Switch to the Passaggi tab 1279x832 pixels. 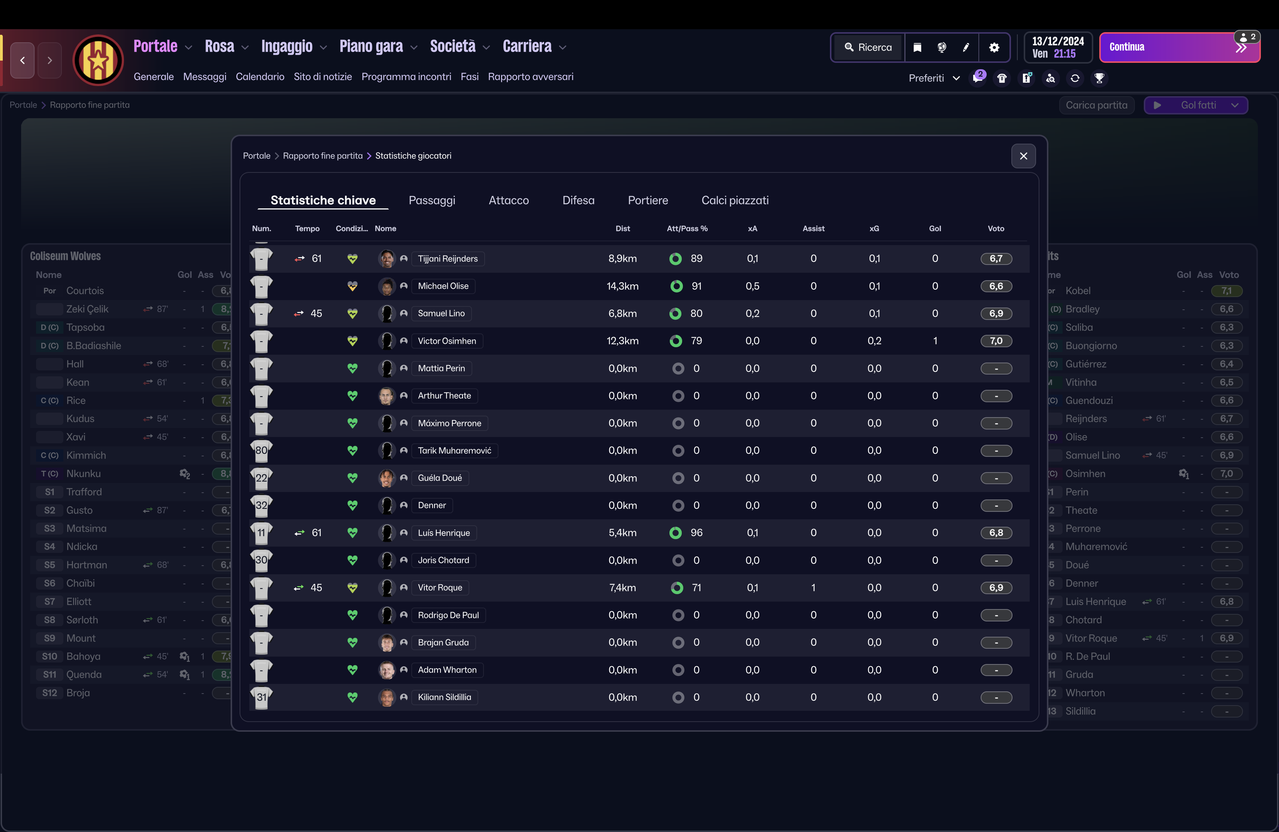[432, 200]
